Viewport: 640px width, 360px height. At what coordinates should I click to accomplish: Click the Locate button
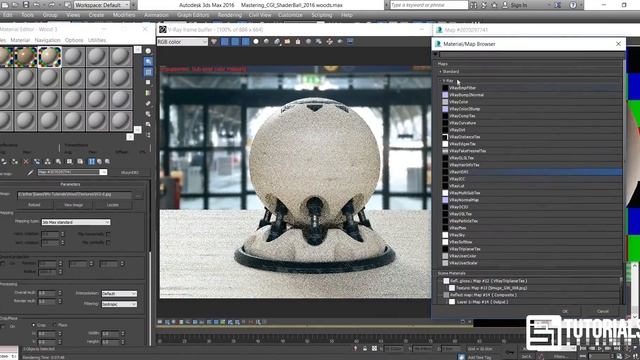(x=113, y=205)
